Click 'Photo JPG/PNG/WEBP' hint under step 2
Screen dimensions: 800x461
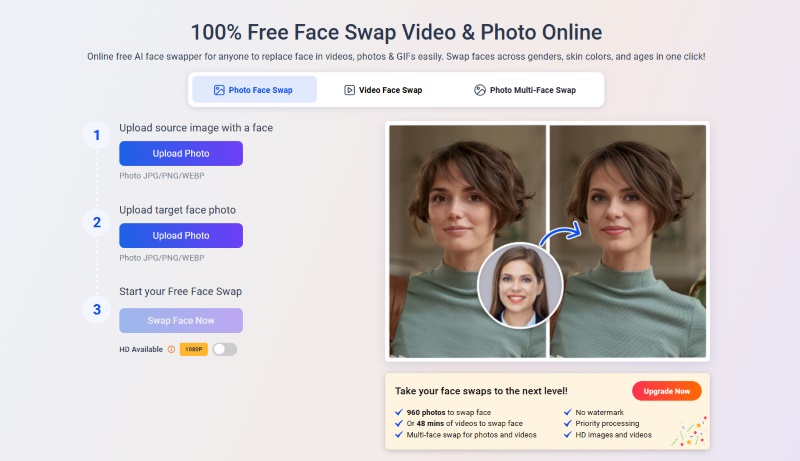point(162,258)
